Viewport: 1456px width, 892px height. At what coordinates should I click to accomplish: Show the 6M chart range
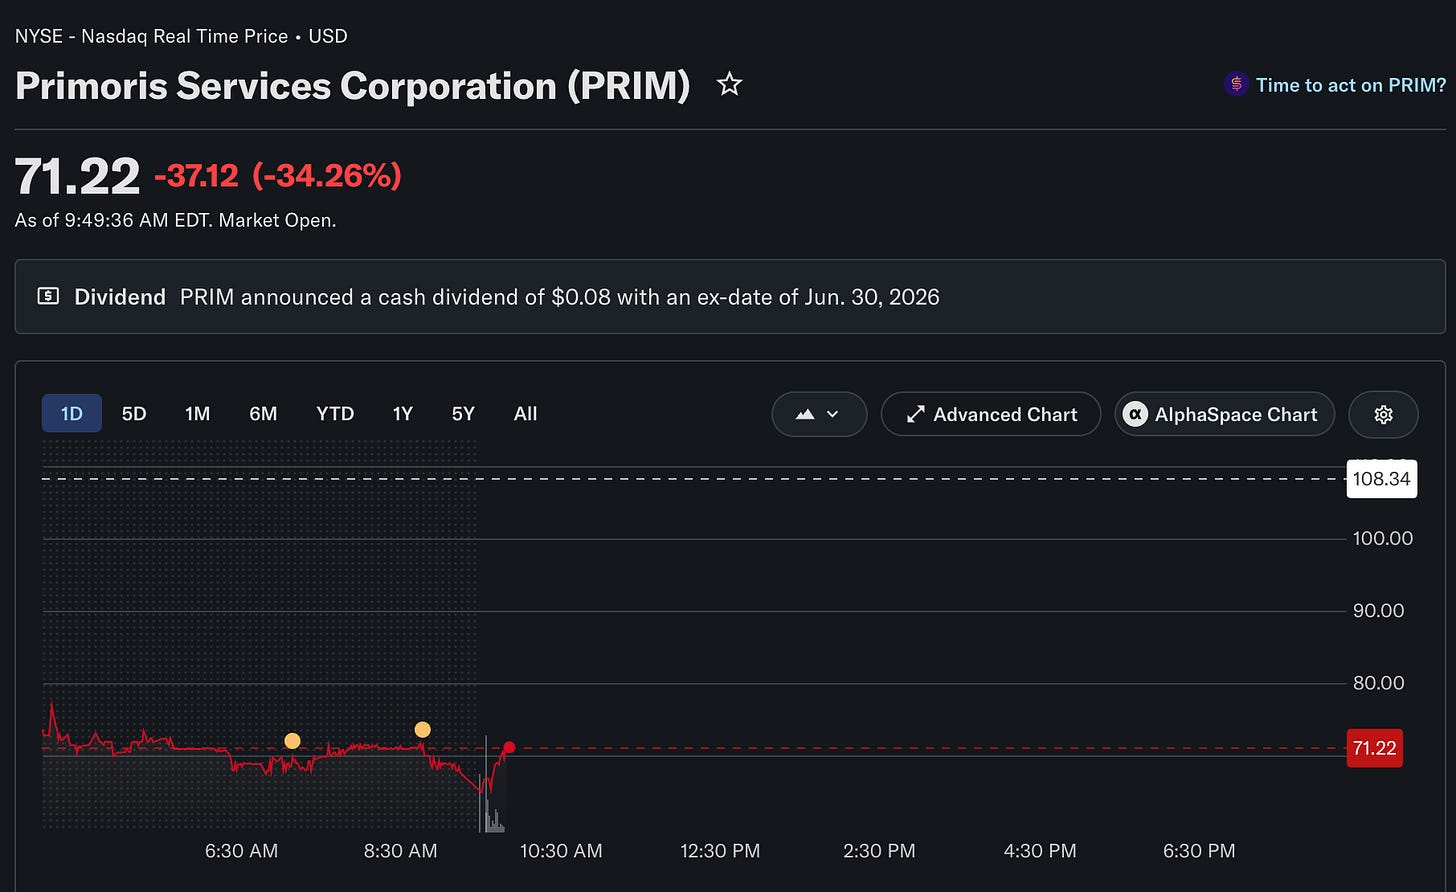(263, 414)
